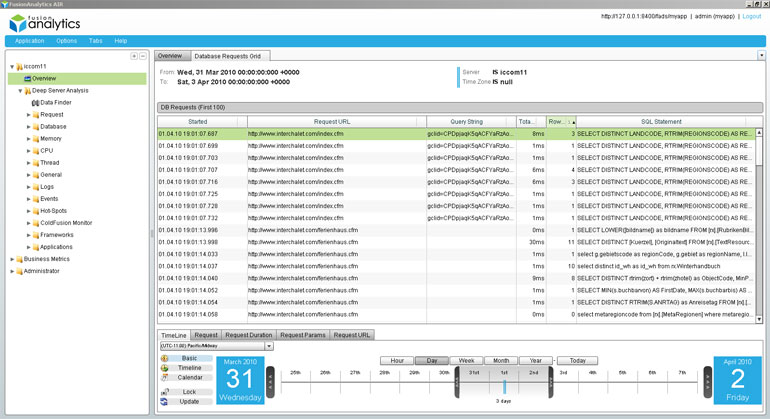This screenshot has width=770, height=419.
Task: Click the Administrator folder icon
Action: coord(20,271)
